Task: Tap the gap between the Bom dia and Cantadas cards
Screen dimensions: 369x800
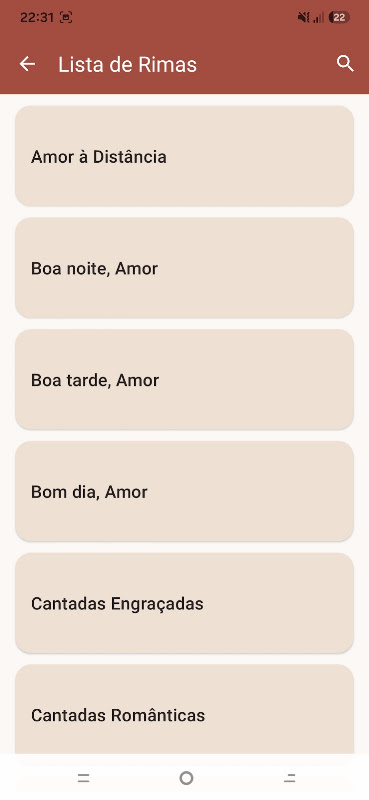Action: click(184, 547)
